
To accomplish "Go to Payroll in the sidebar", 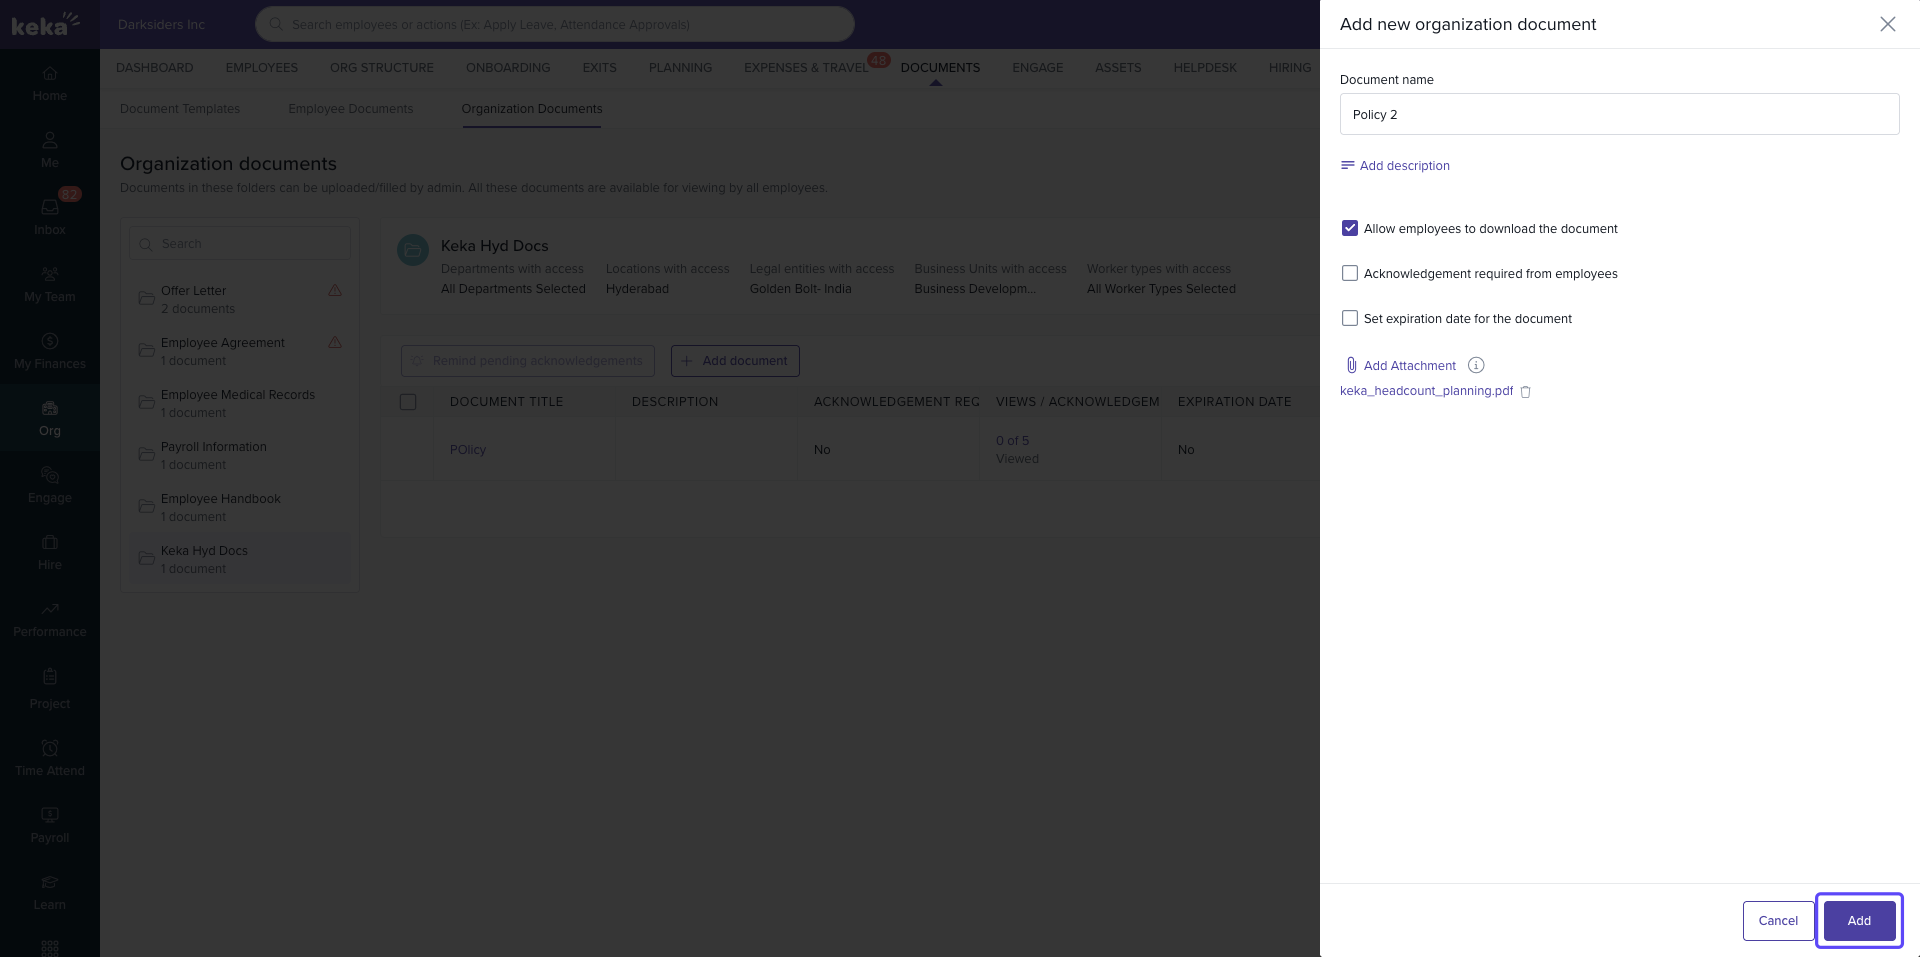I will coord(50,816).
